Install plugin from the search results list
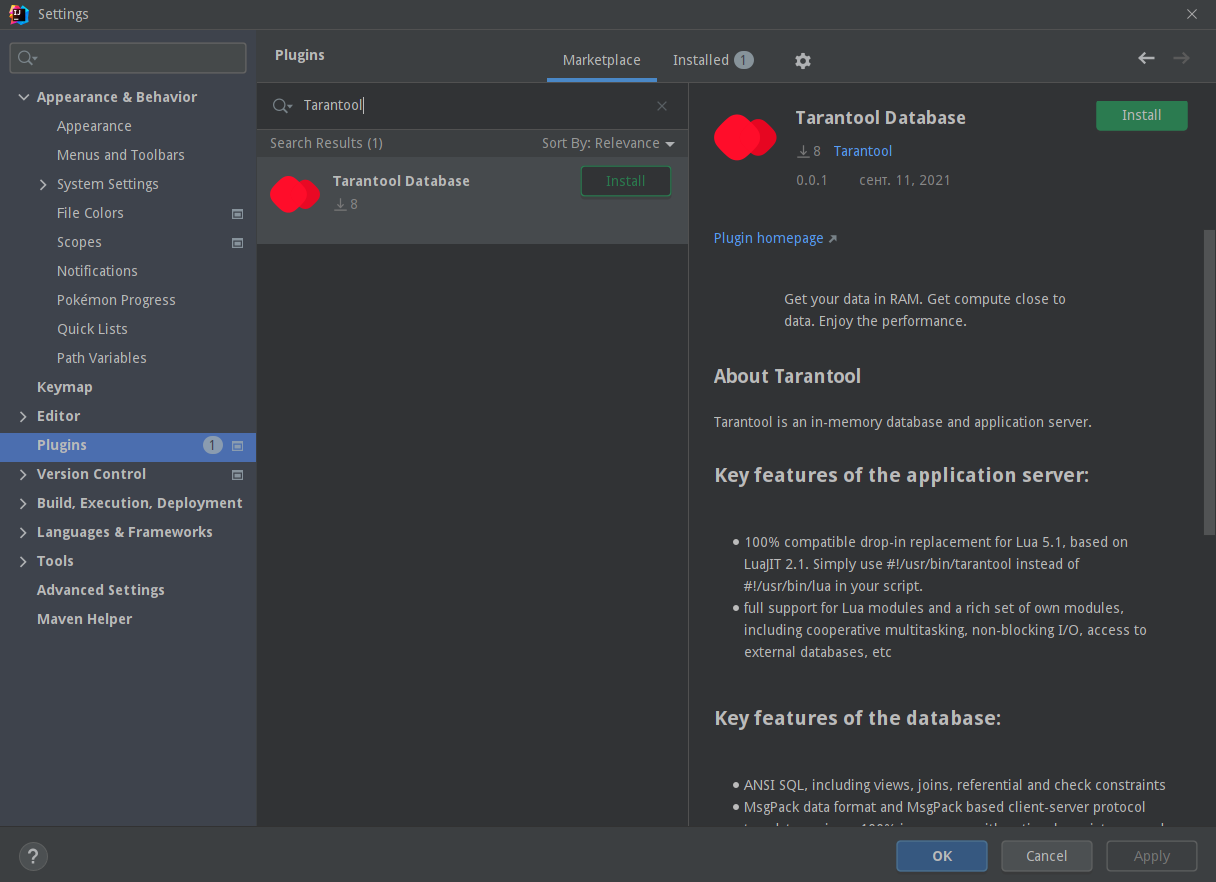 626,181
